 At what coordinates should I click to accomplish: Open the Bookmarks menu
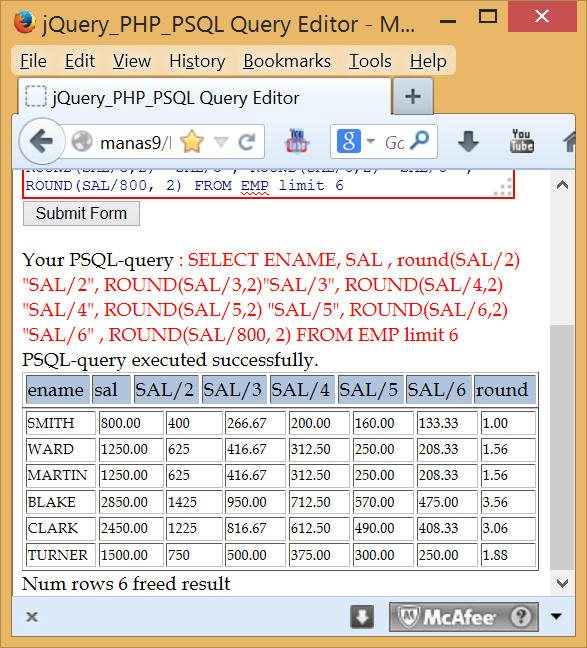pyautogui.click(x=287, y=61)
